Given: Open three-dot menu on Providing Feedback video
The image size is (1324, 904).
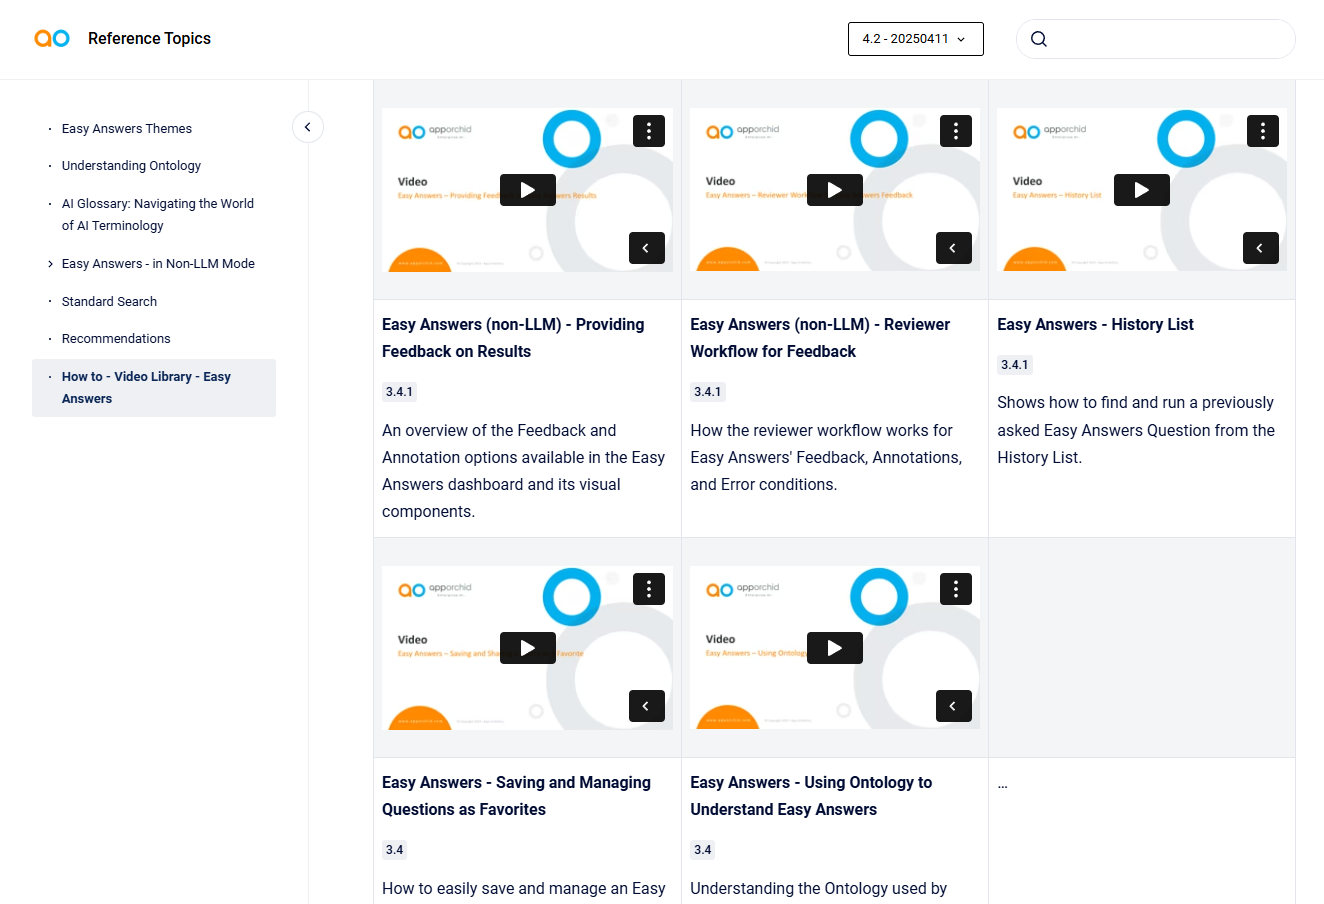Looking at the screenshot, I should point(649,130).
